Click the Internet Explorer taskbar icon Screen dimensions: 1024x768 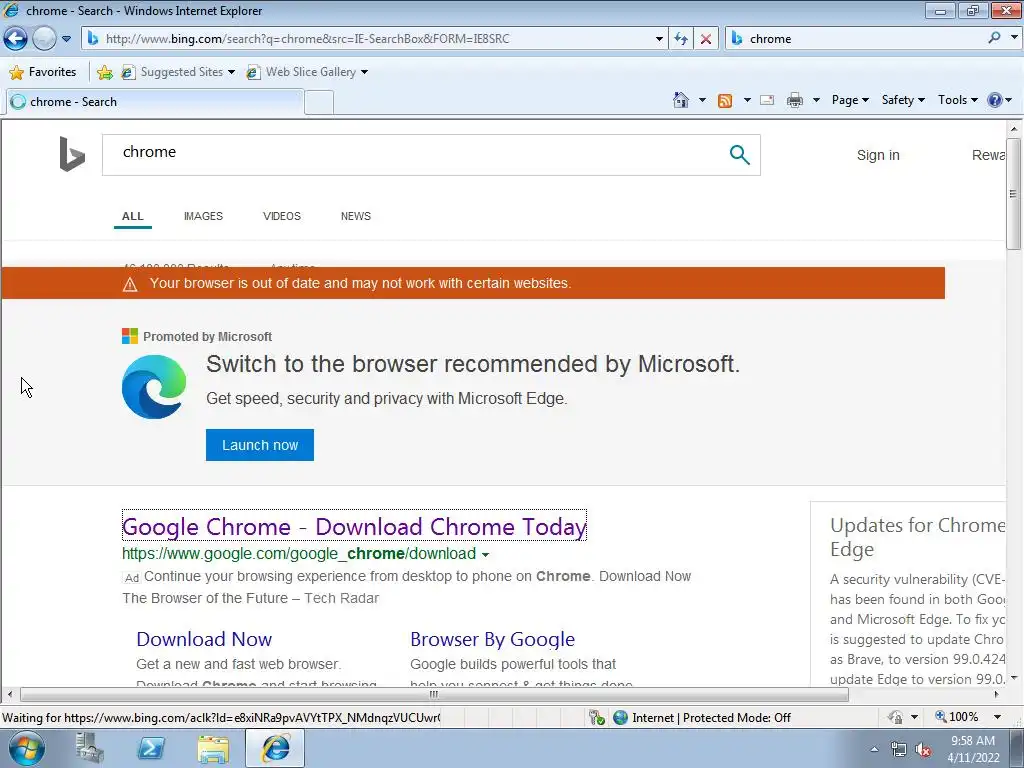click(276, 748)
